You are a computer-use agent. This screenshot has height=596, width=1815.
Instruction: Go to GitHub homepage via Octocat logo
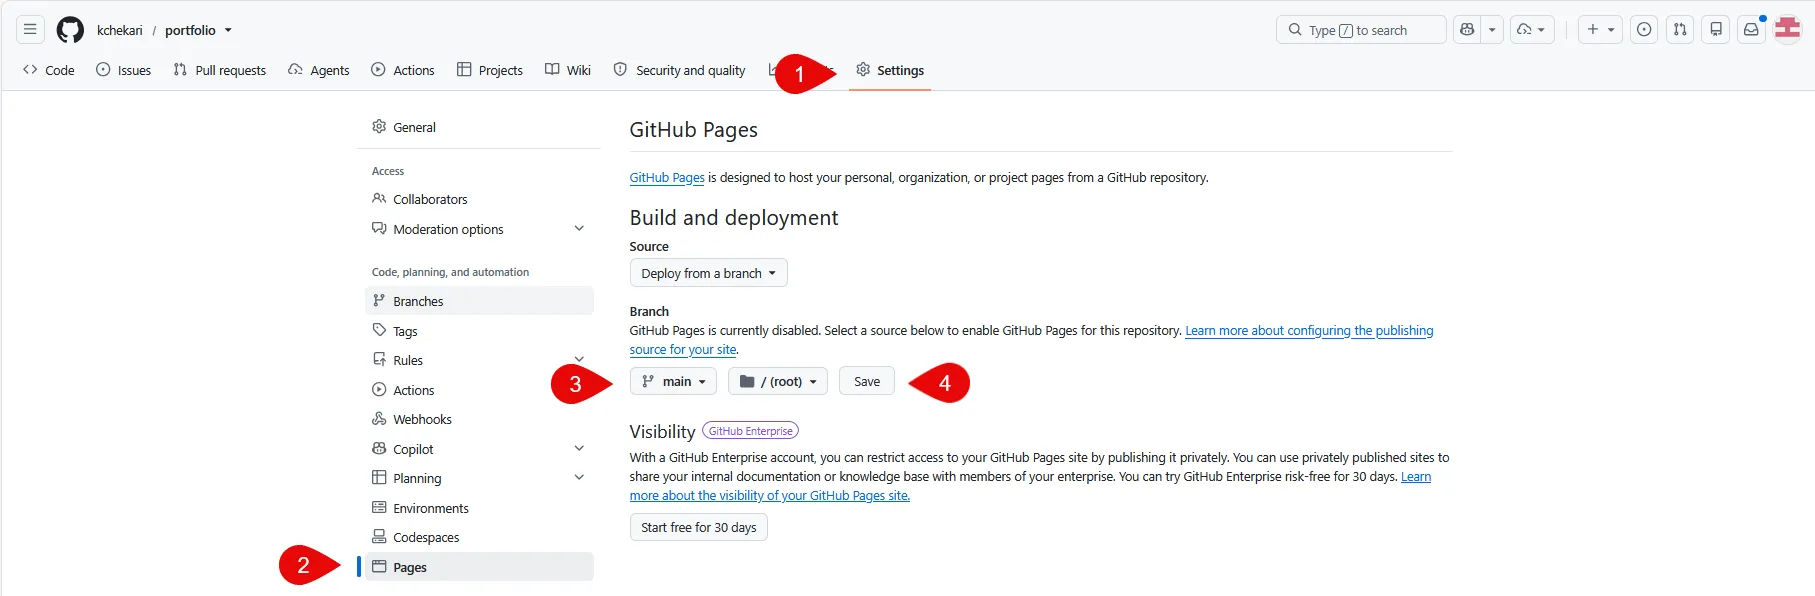point(70,30)
